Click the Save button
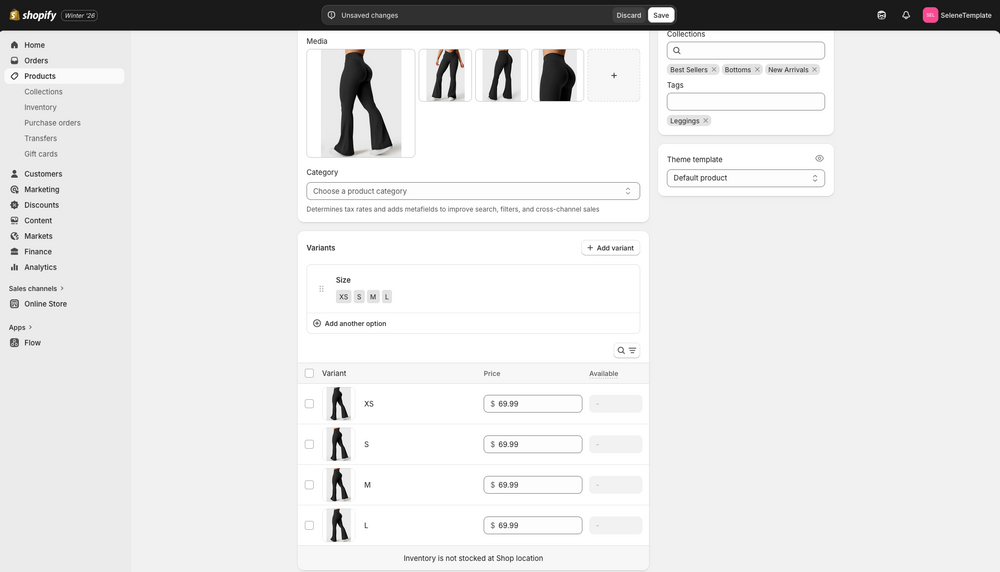The image size is (1000, 572). pos(661,15)
